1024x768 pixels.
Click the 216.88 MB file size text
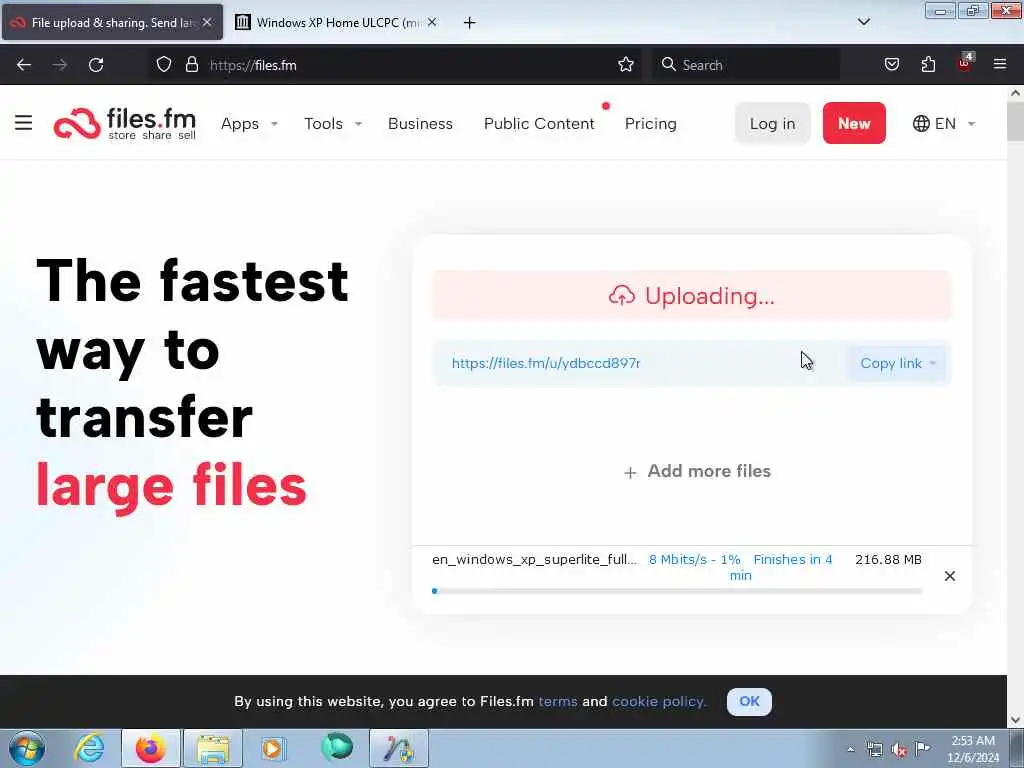(888, 560)
